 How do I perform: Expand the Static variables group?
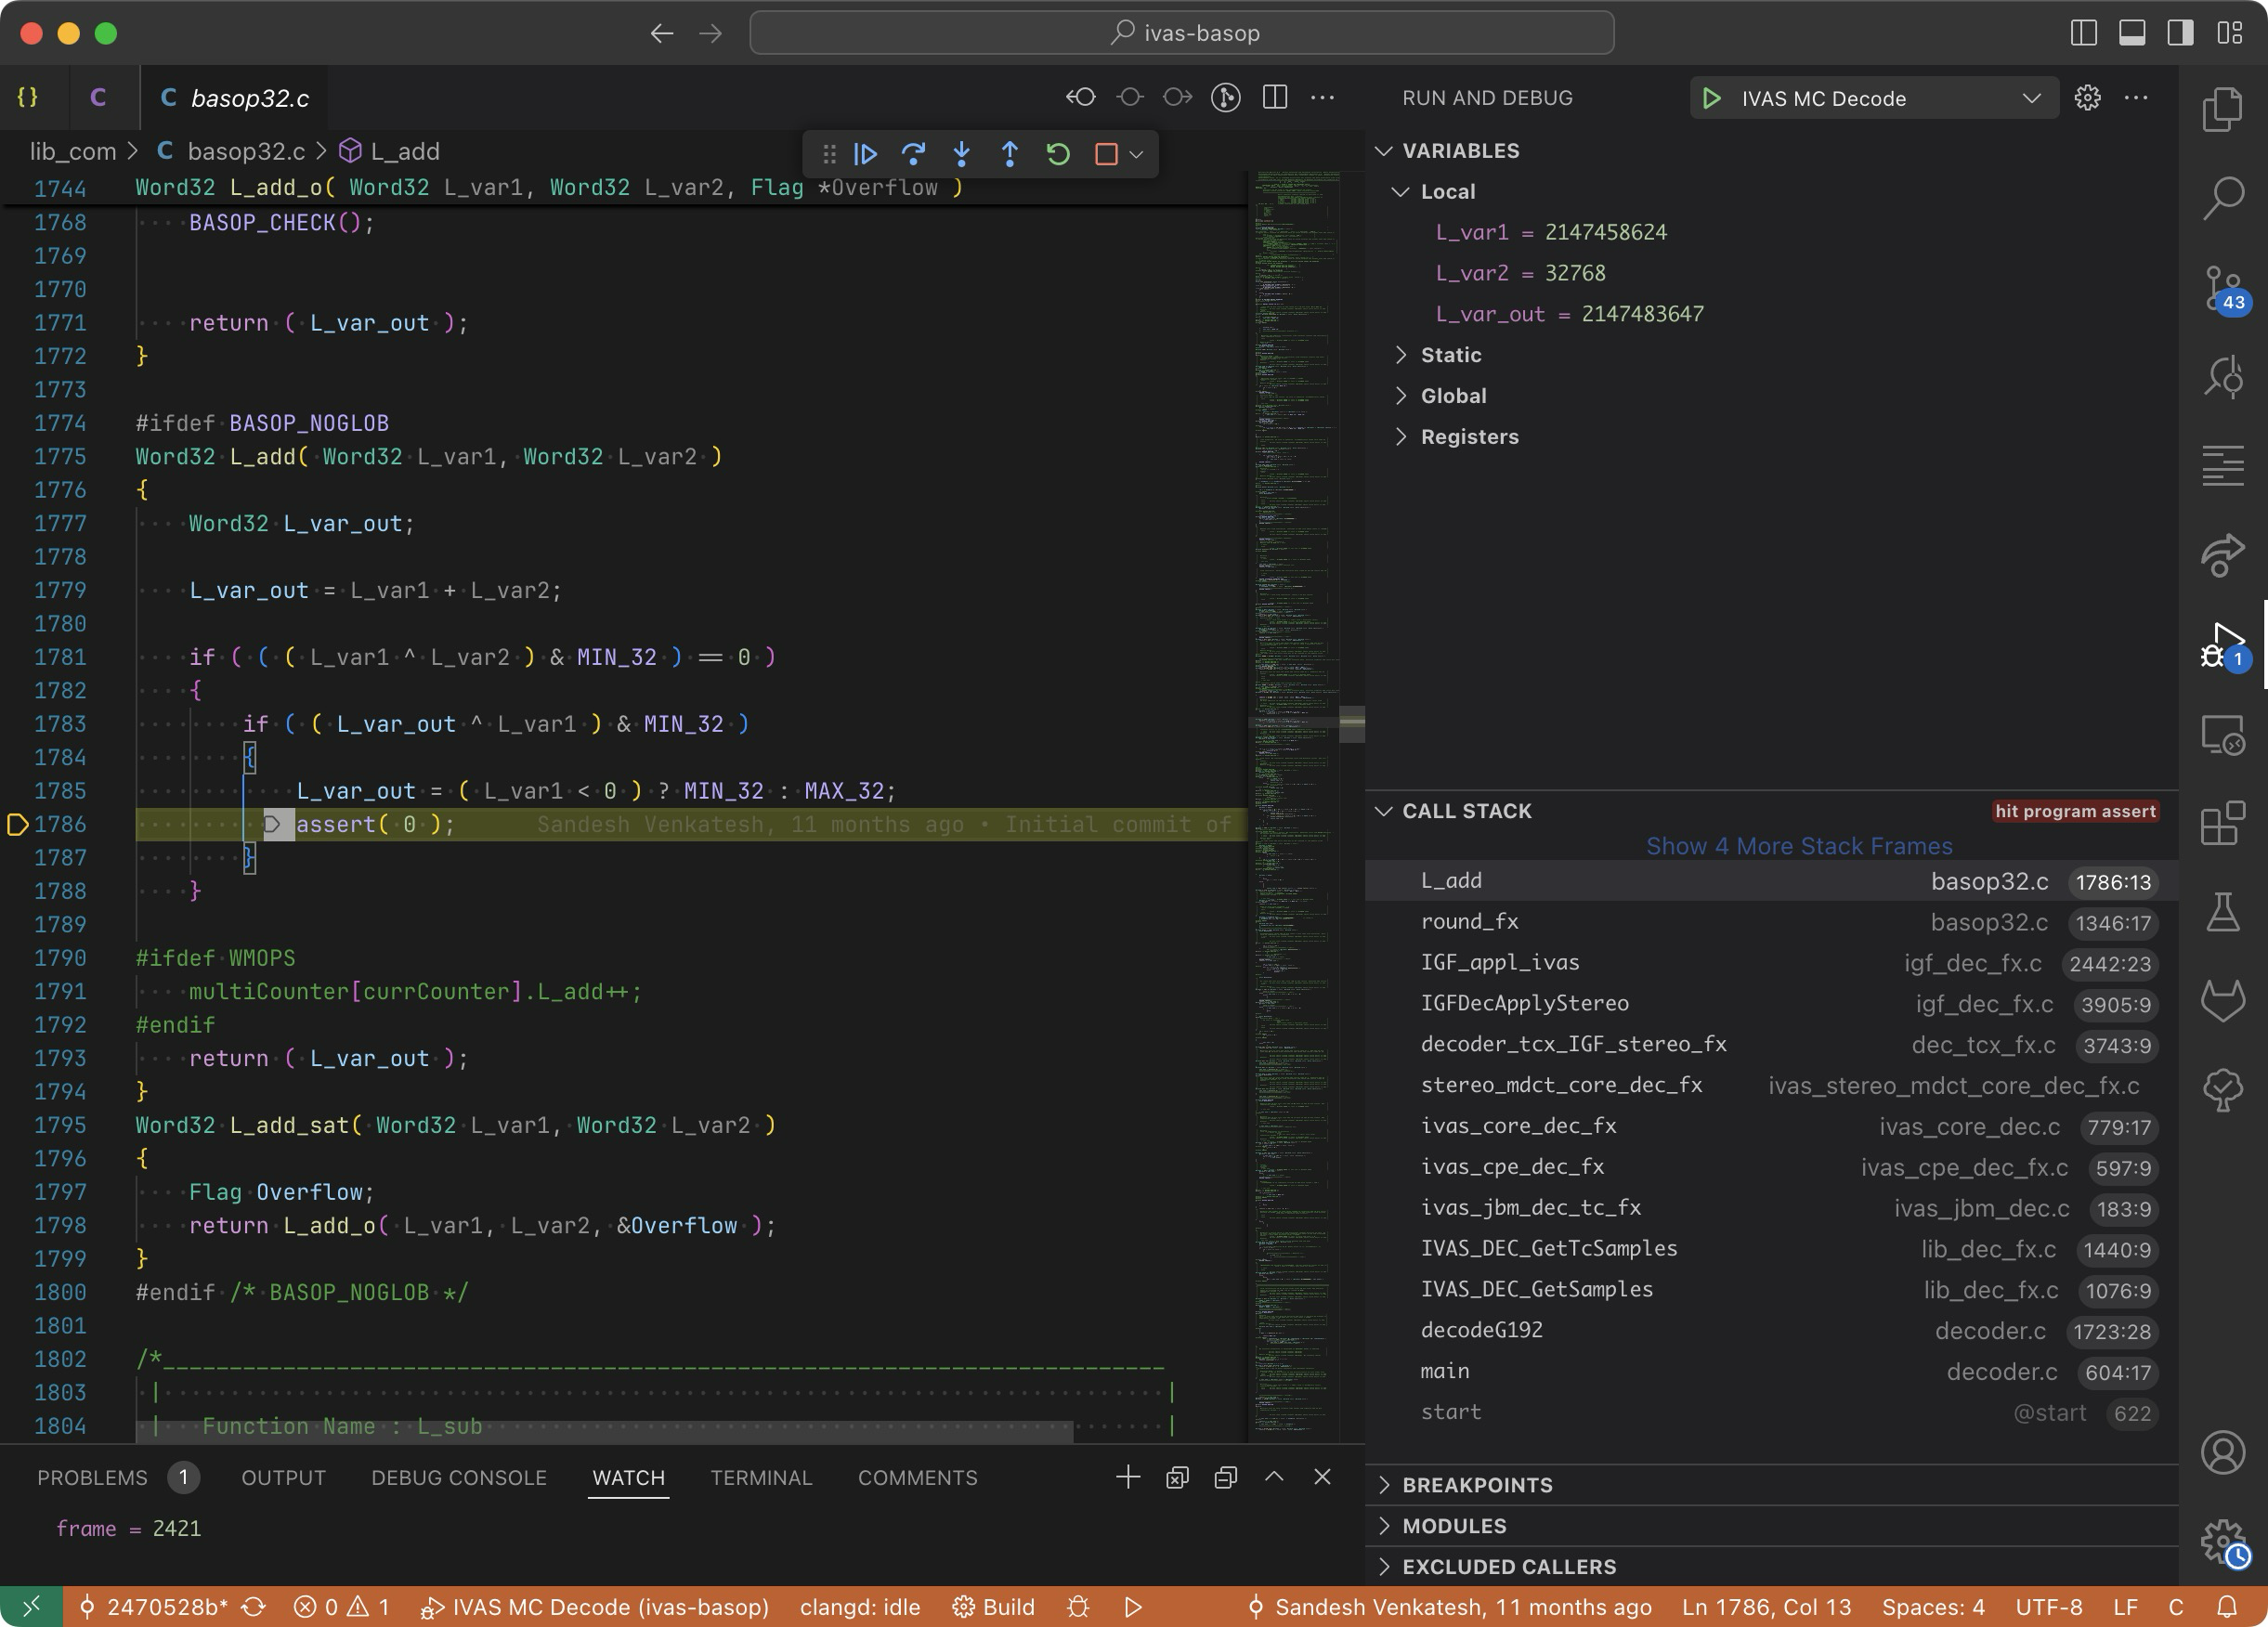[1450, 355]
